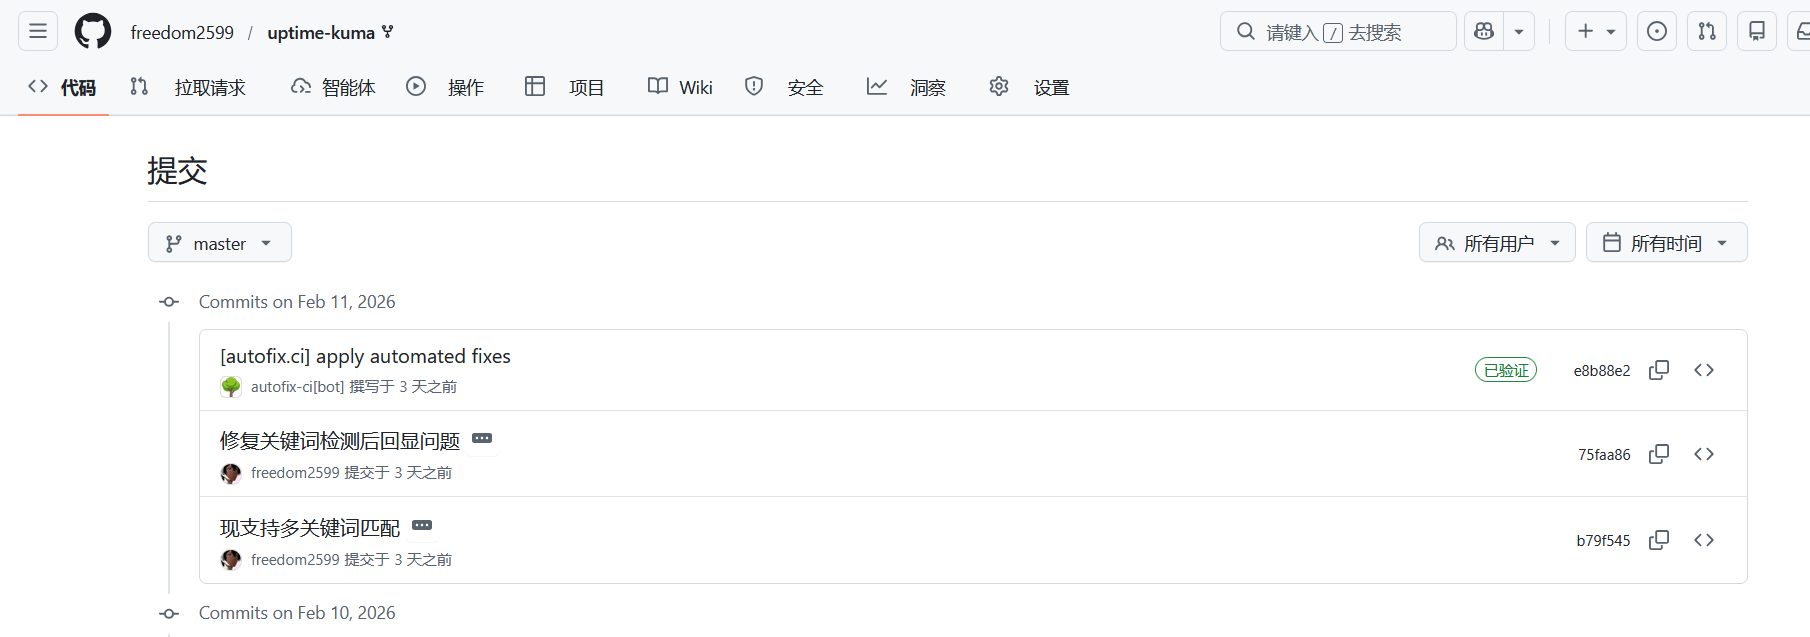Select the 安全 tab

tap(784, 87)
